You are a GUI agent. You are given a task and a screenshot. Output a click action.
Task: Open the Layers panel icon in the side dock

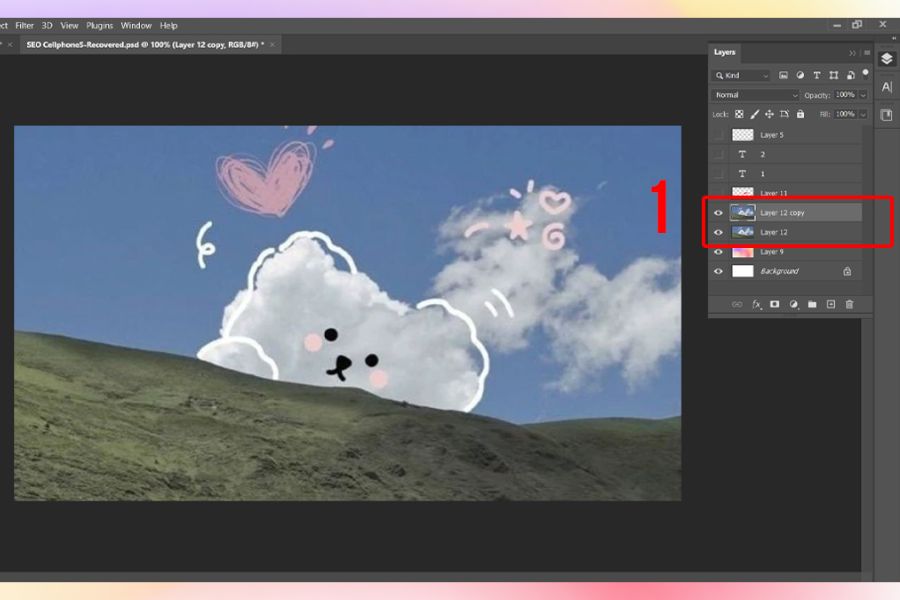(887, 59)
